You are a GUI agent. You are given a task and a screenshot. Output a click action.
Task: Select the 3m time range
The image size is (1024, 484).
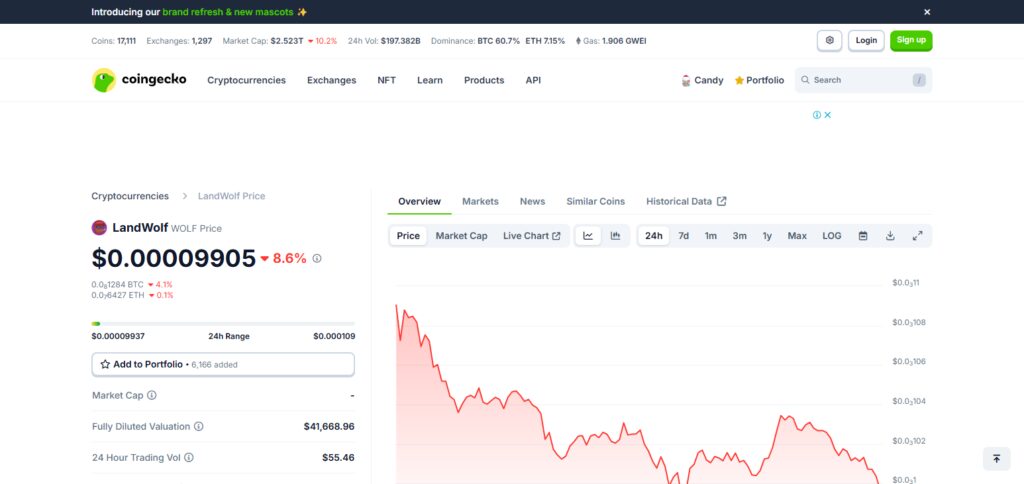tap(739, 236)
